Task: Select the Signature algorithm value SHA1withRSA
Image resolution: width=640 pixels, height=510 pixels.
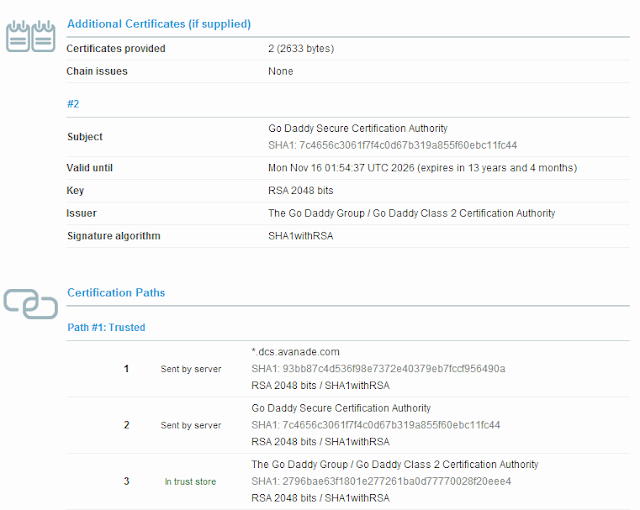Action: 300,236
